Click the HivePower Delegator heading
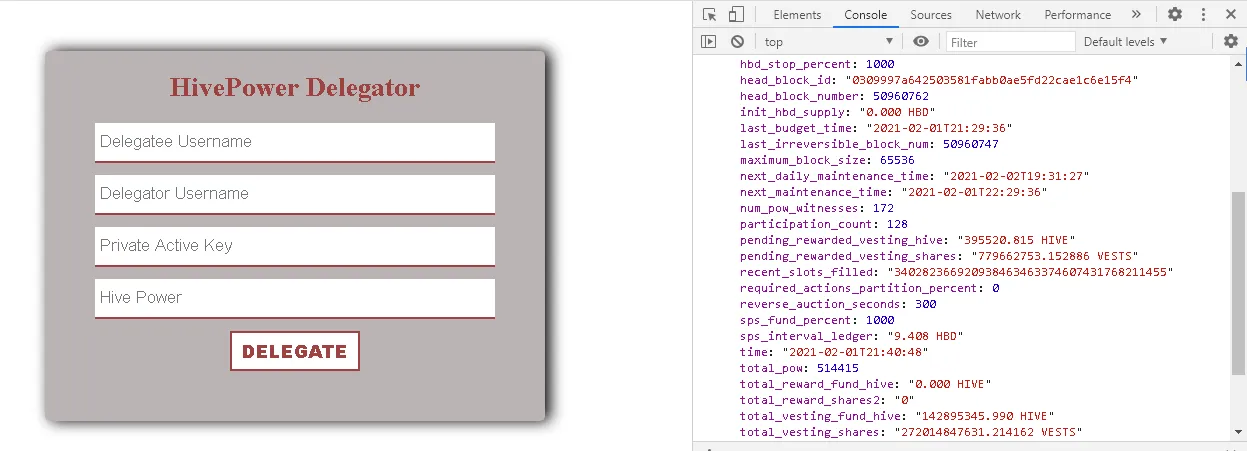 [x=295, y=88]
